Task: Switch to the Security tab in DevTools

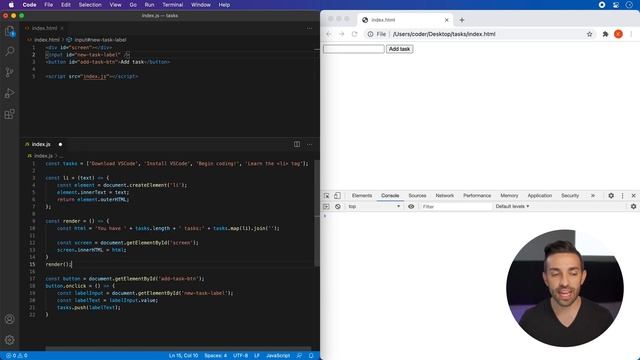Action: 570,196
